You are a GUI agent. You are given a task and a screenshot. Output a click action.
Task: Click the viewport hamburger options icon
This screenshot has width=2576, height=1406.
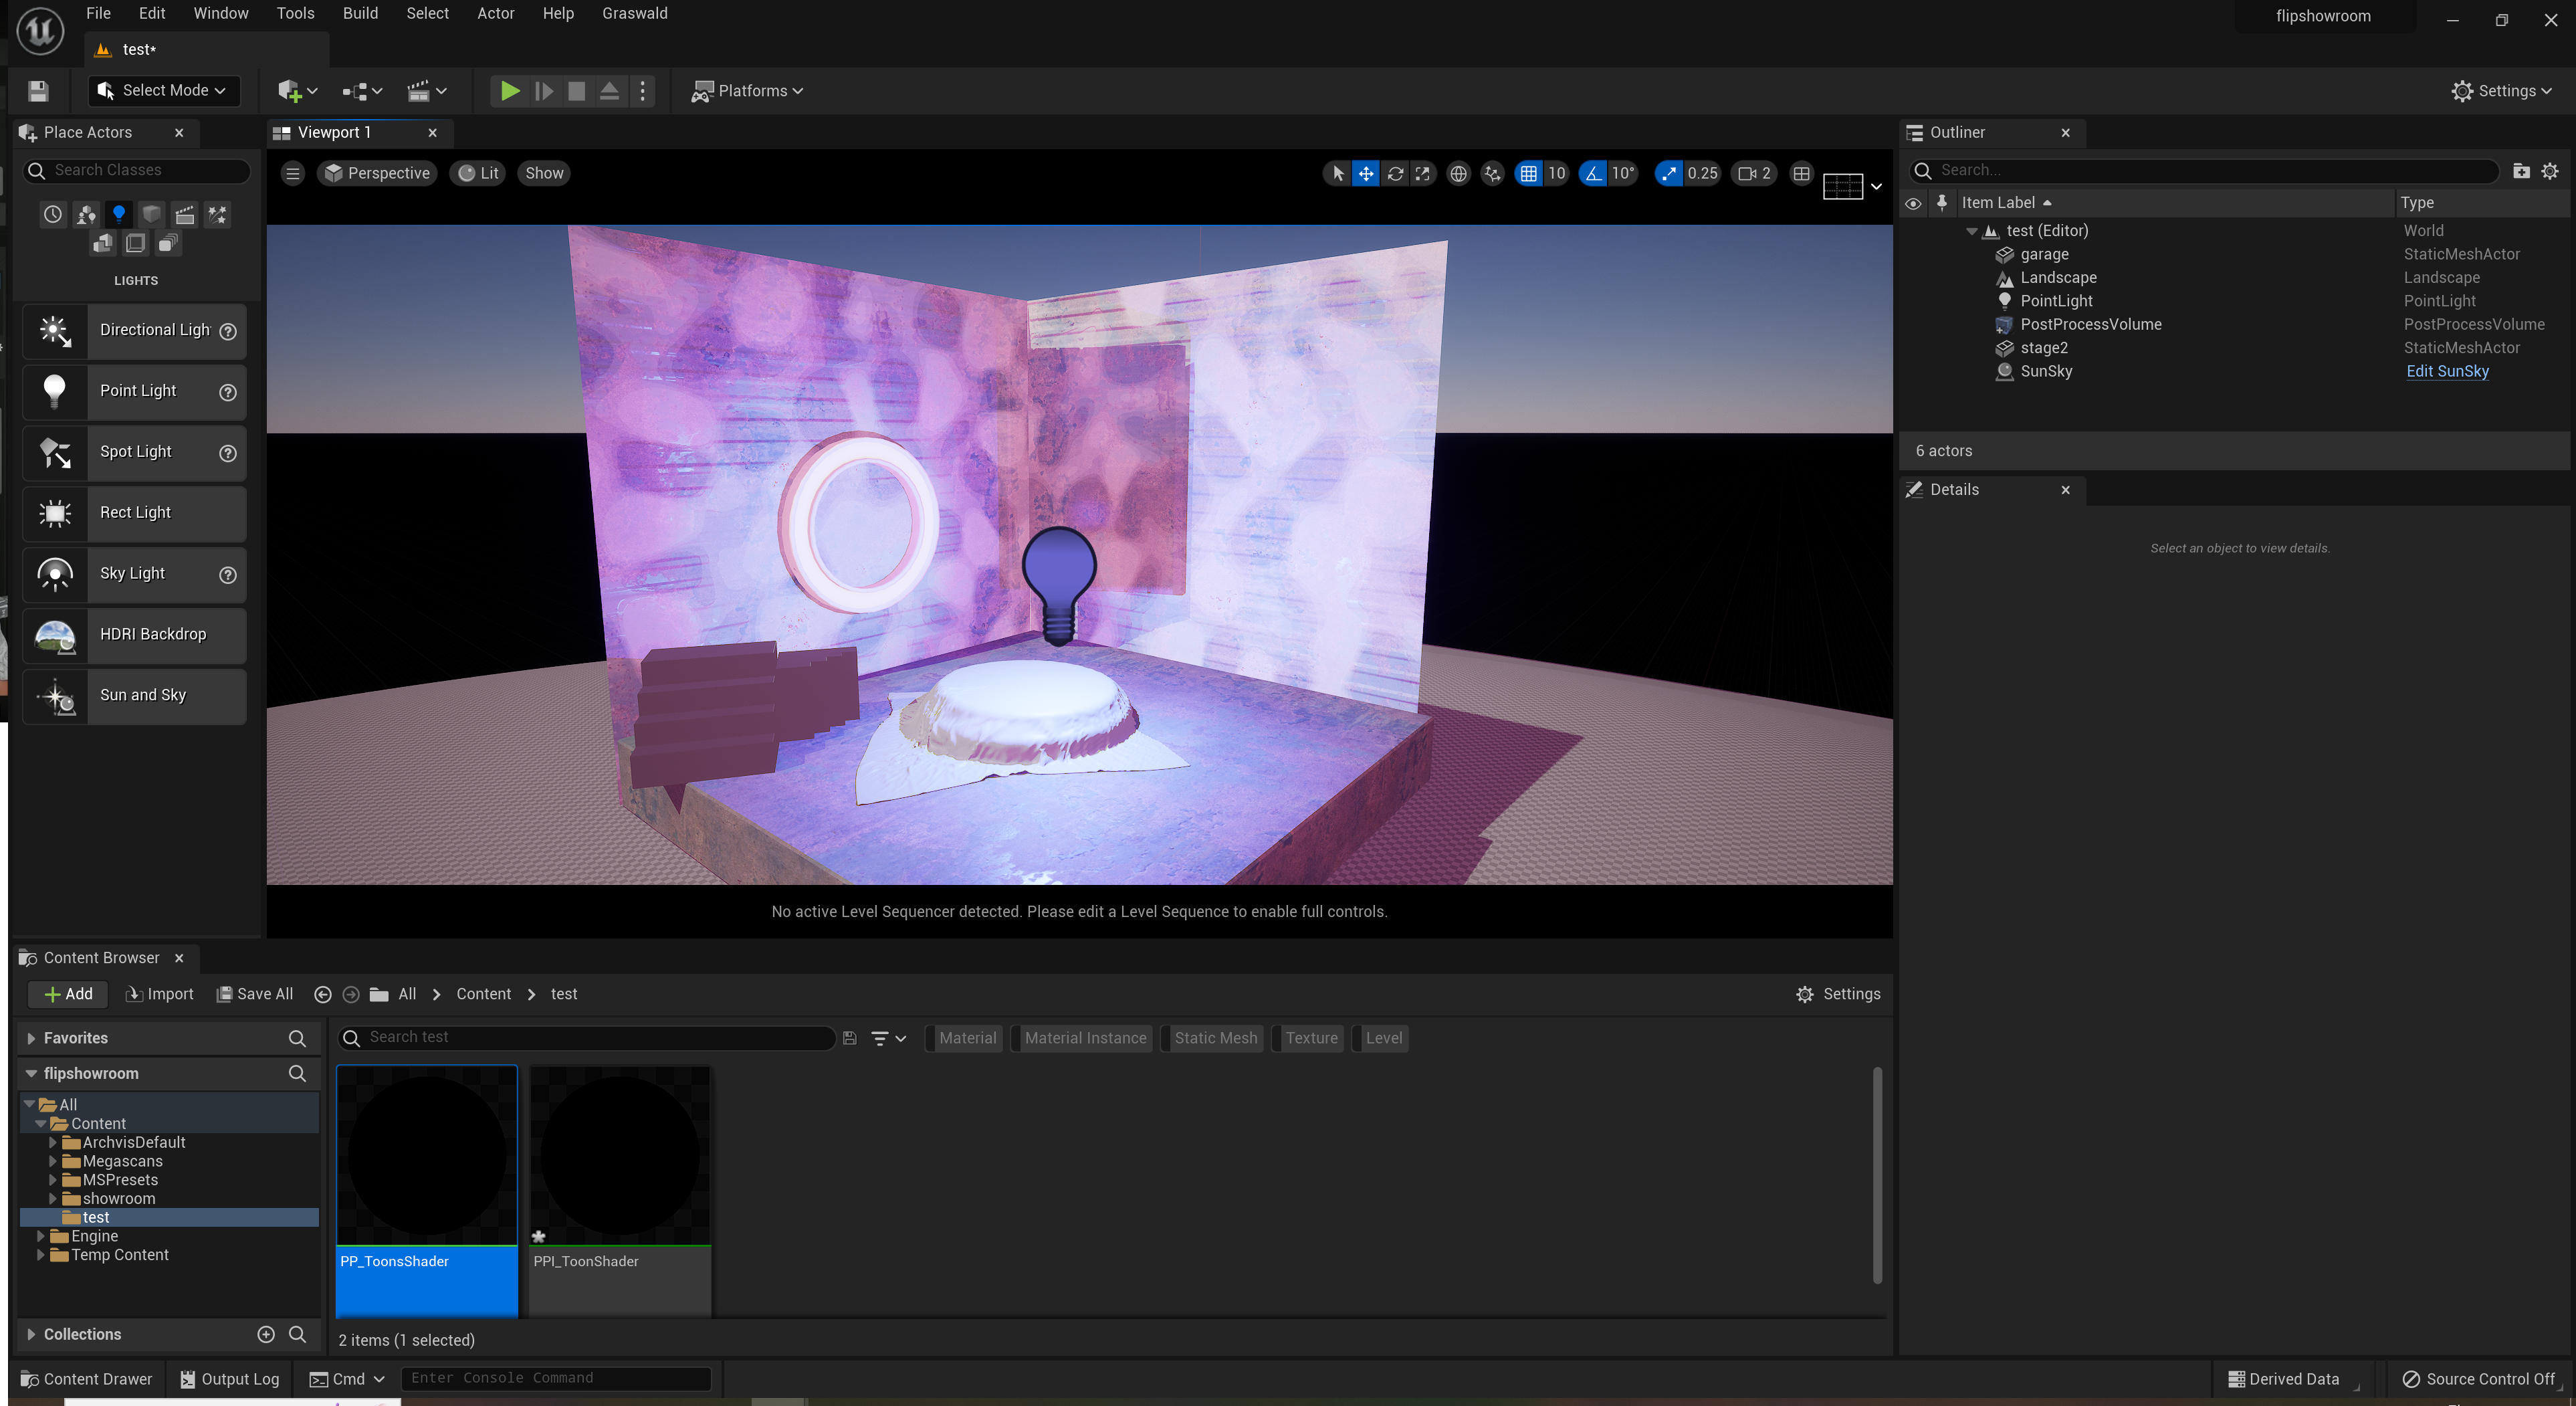click(293, 173)
